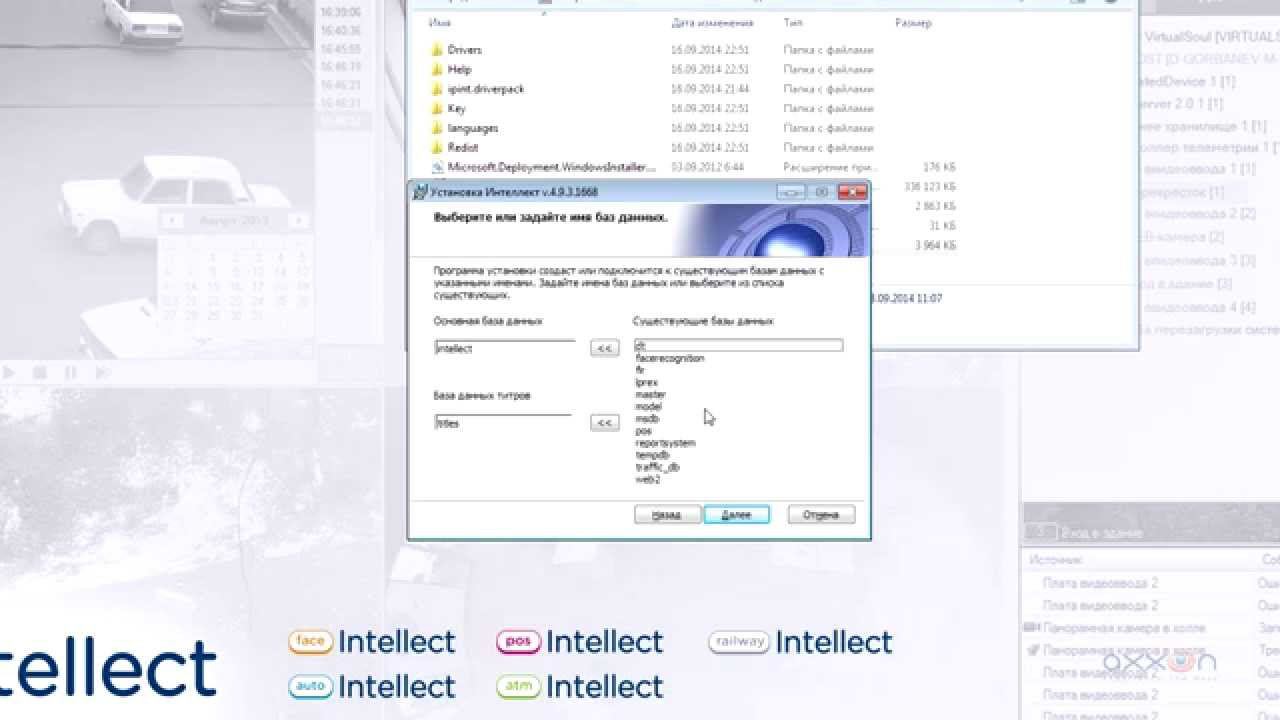The height and width of the screenshot is (720, 1280).
Task: Select reportsystem in existing databases list
Action: 665,443
